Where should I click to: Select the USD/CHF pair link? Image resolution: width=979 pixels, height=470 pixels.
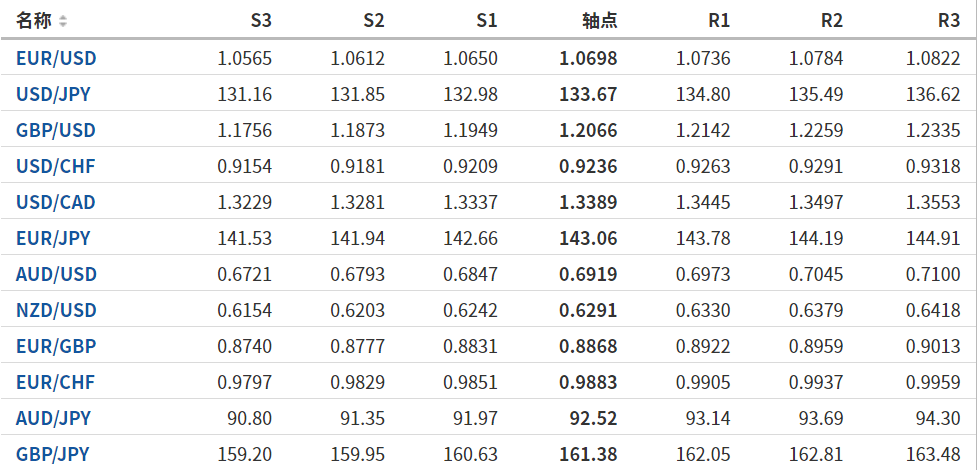pos(55,167)
